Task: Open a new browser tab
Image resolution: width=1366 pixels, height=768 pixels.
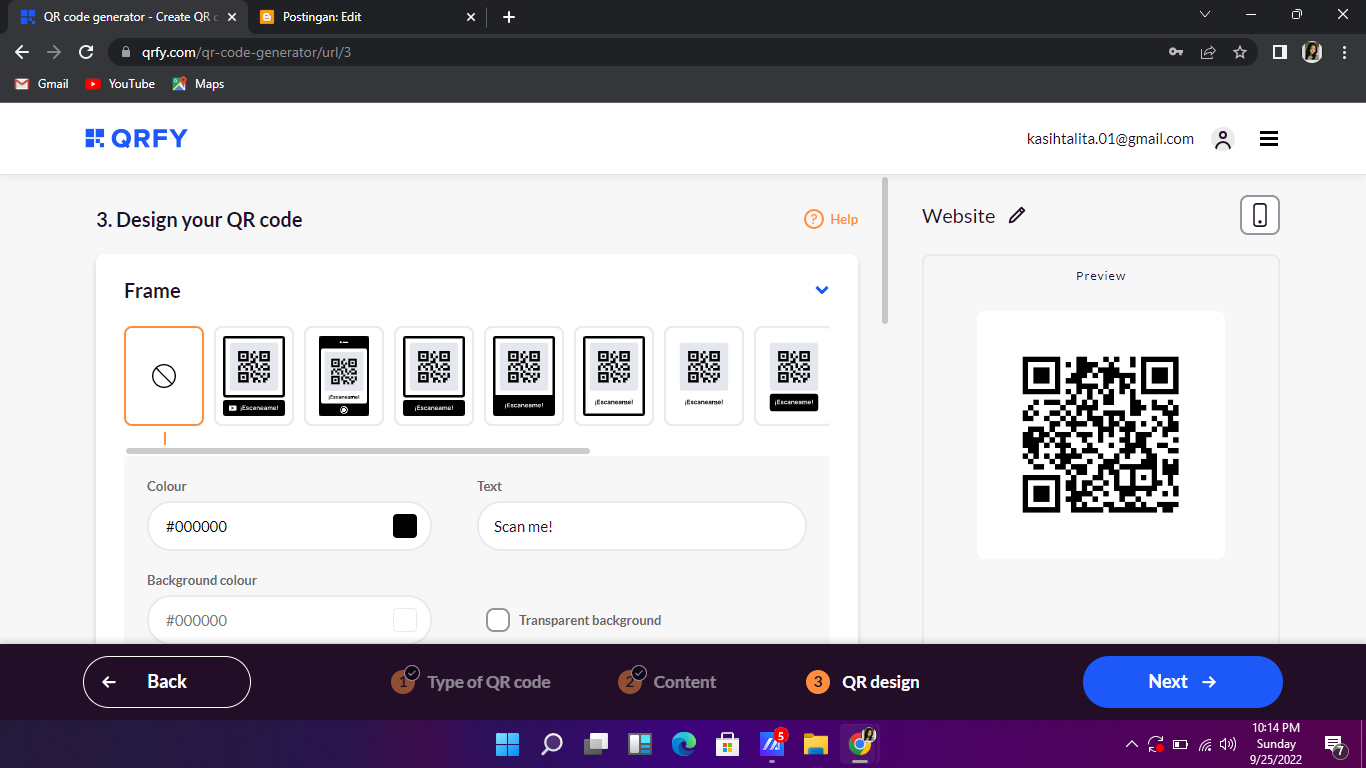Action: [x=509, y=17]
